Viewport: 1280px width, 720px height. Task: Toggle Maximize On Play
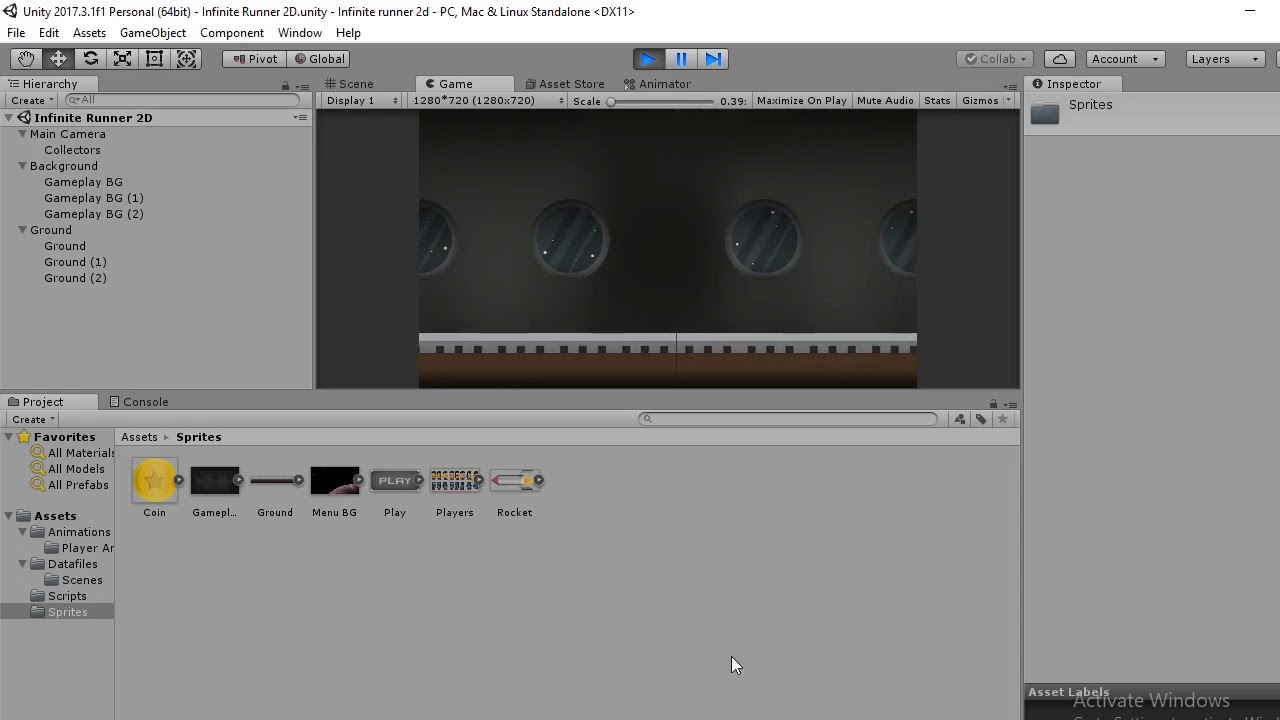click(x=802, y=101)
